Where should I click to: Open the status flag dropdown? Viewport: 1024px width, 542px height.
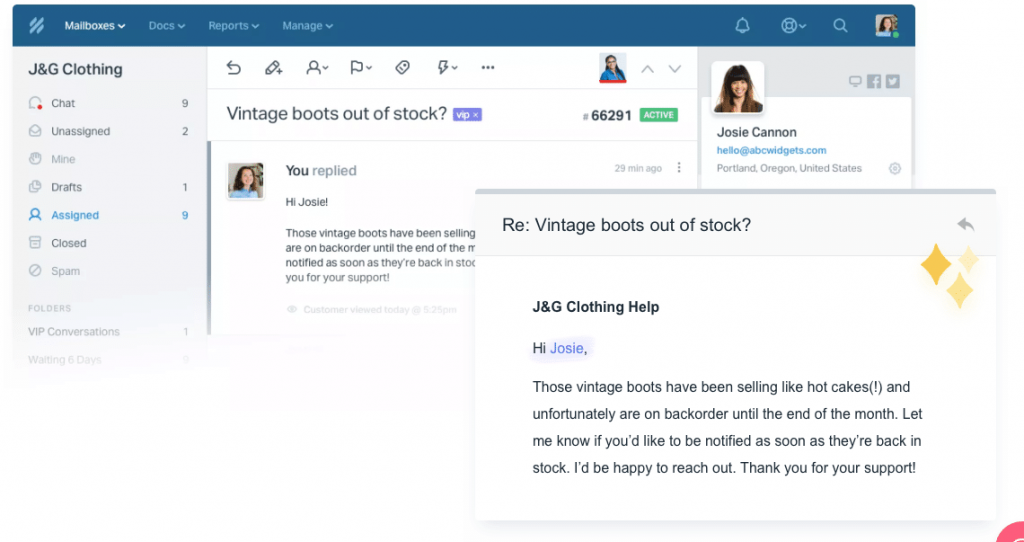pyautogui.click(x=360, y=67)
